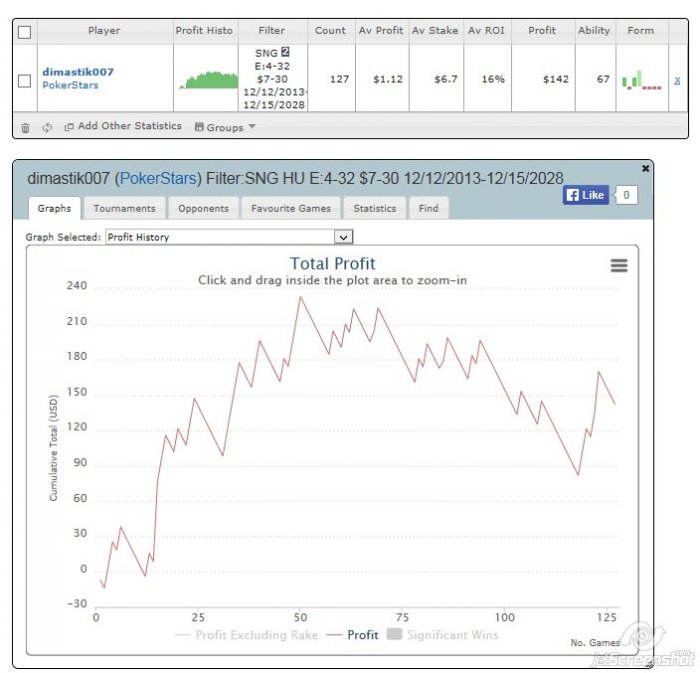Switch to the Opponents tab
The height and width of the screenshot is (673, 700).
[203, 208]
